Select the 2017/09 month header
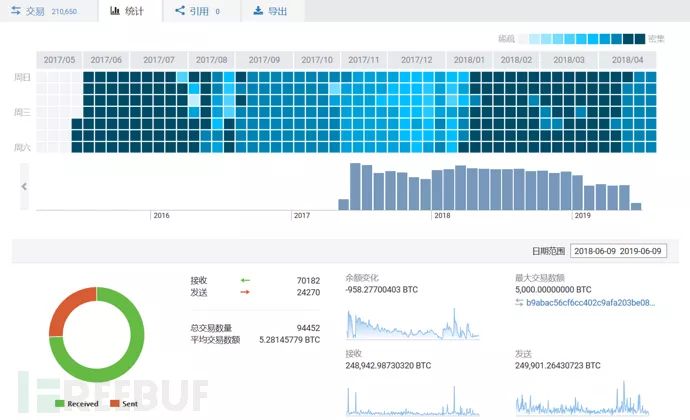 tap(264, 60)
